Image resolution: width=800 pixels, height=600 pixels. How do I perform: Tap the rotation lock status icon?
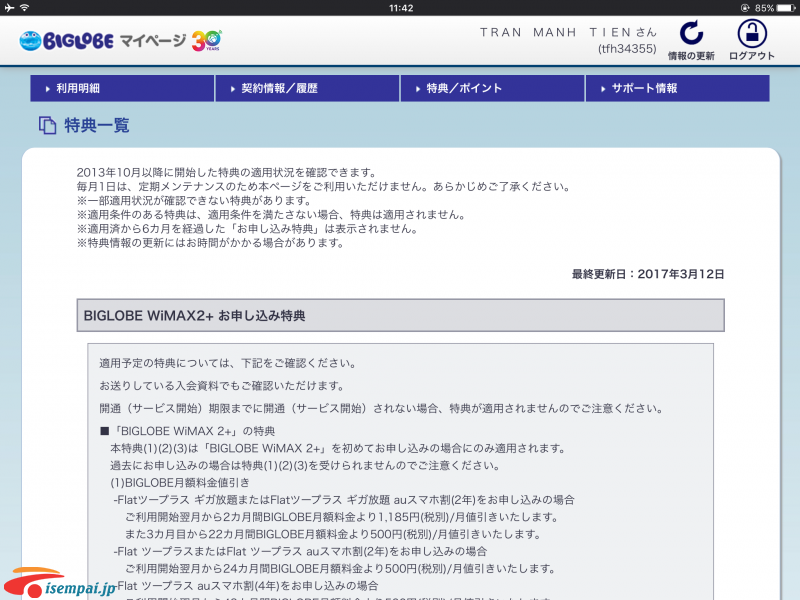tap(745, 8)
